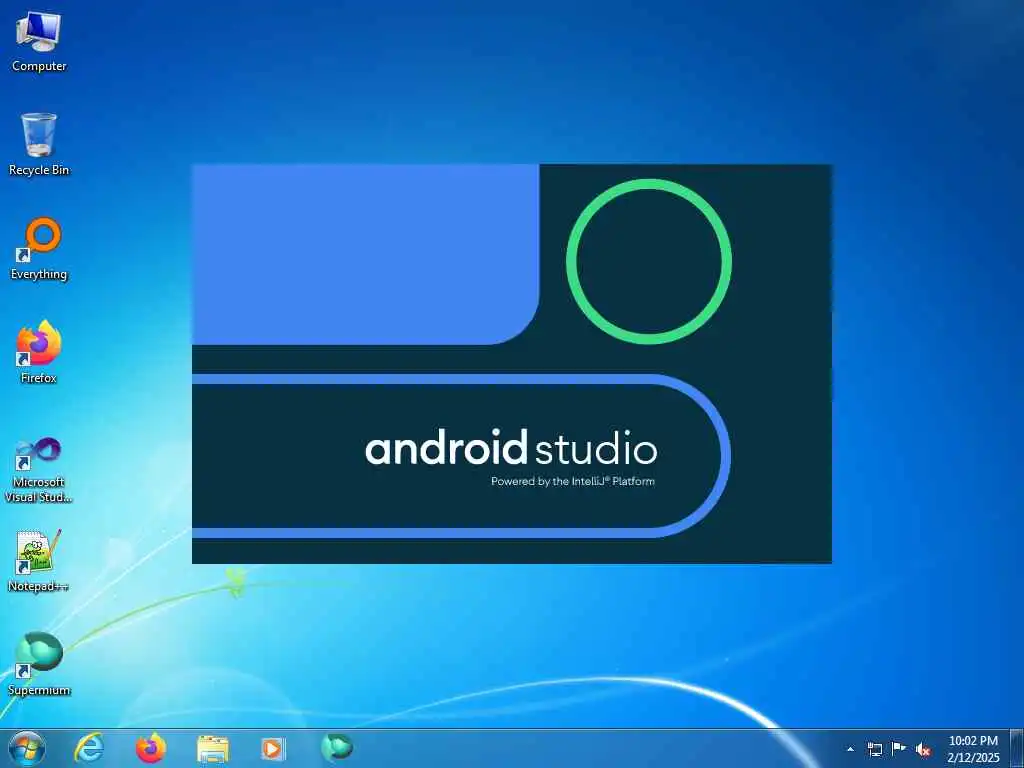The width and height of the screenshot is (1024, 768).
Task: Select the Firefox desktop shortcut
Action: click(x=39, y=352)
